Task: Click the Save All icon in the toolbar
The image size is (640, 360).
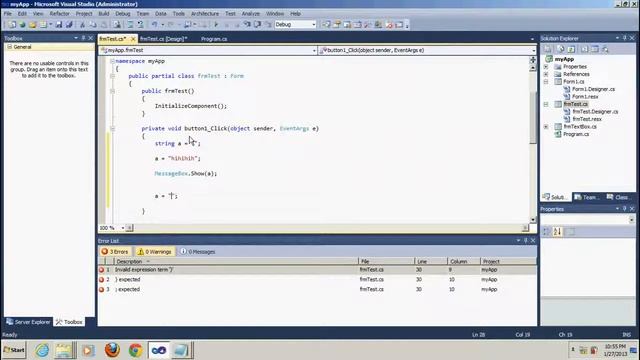Action: [69, 24]
